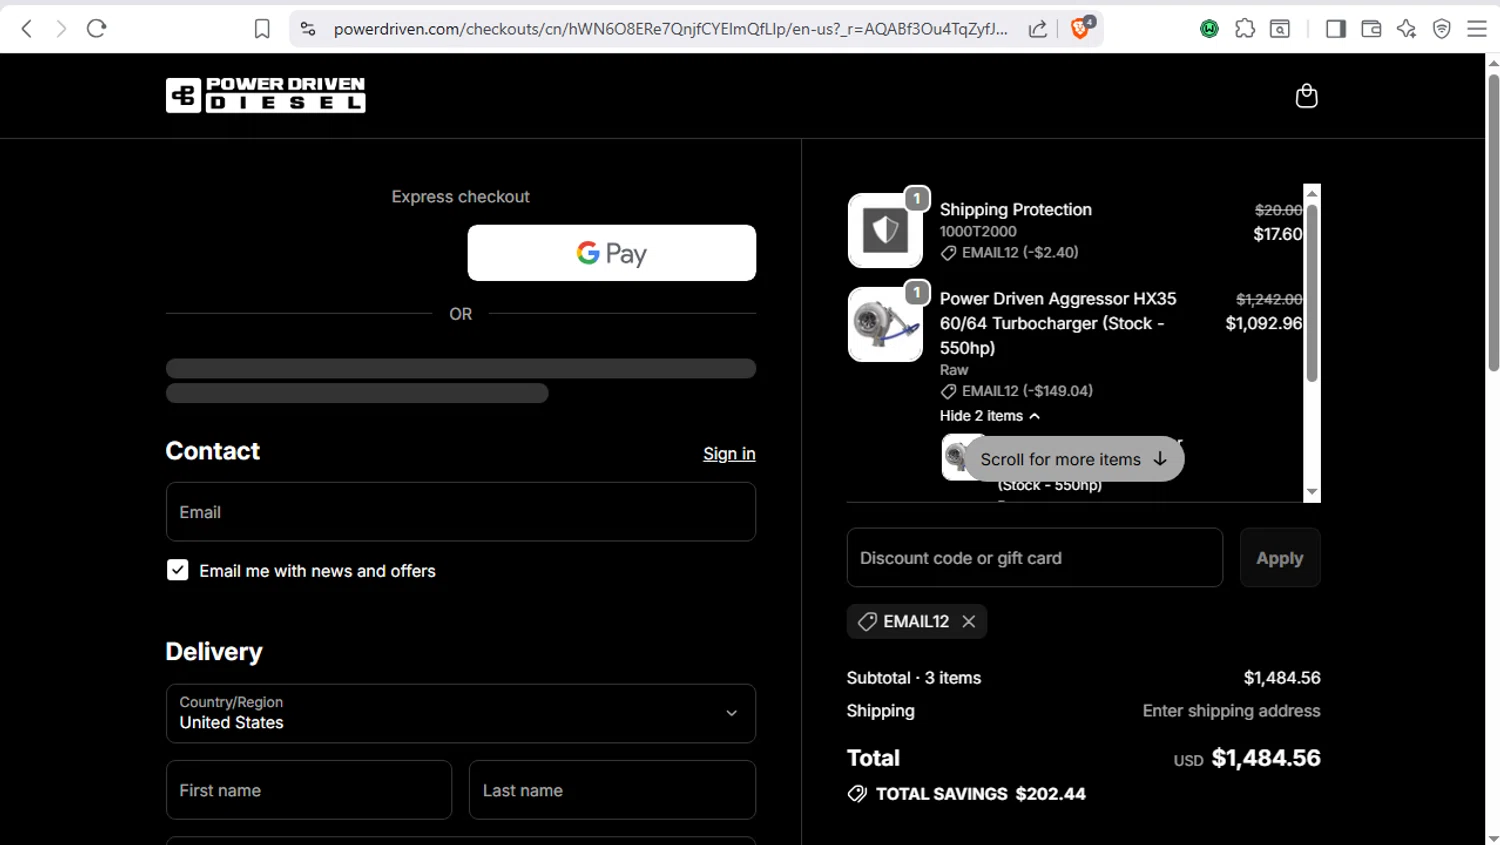
Task: Open the VPN shield icon
Action: 1441,29
